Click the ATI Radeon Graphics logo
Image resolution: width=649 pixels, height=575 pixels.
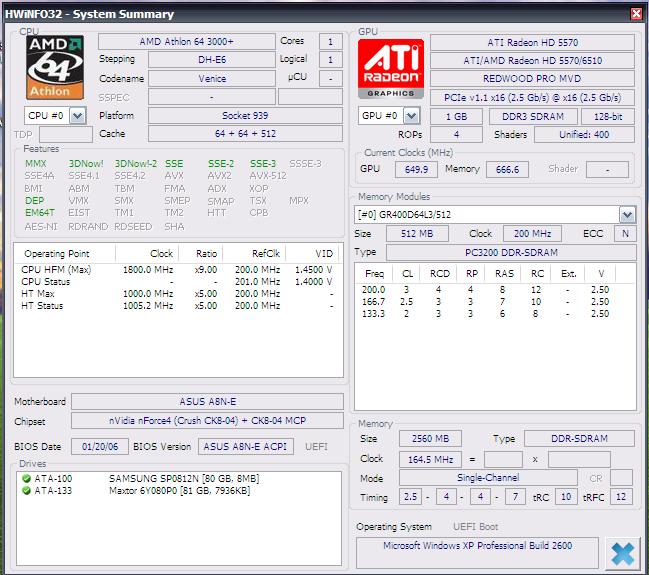click(x=391, y=69)
